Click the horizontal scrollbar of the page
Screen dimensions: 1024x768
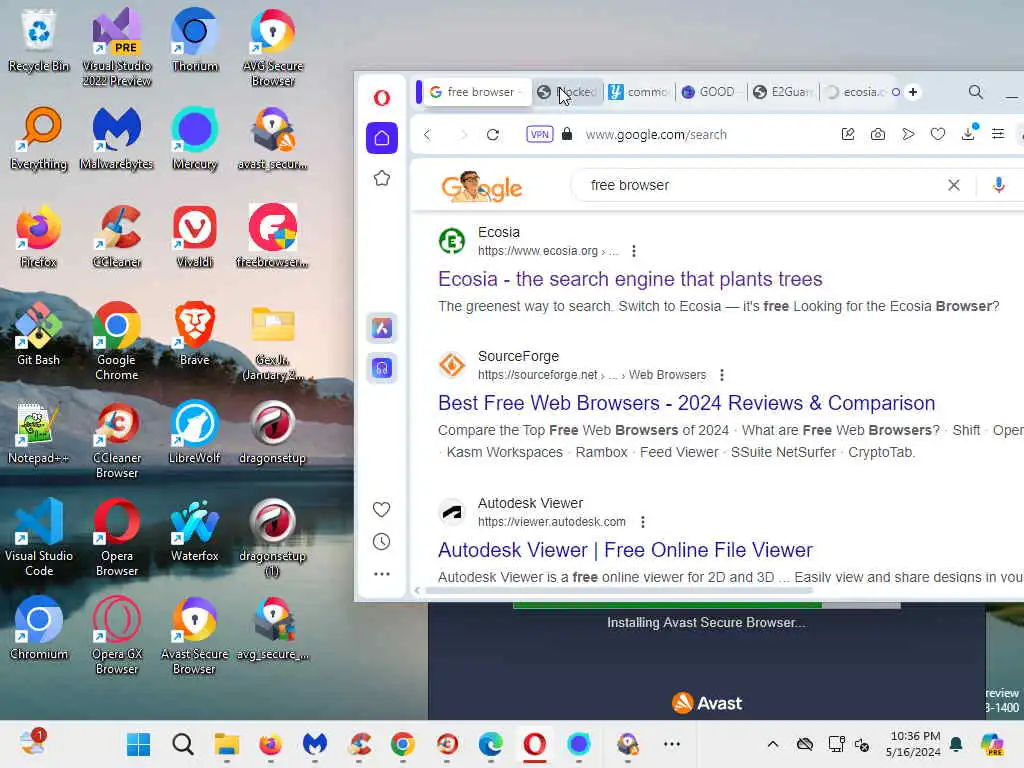pyautogui.click(x=618, y=590)
